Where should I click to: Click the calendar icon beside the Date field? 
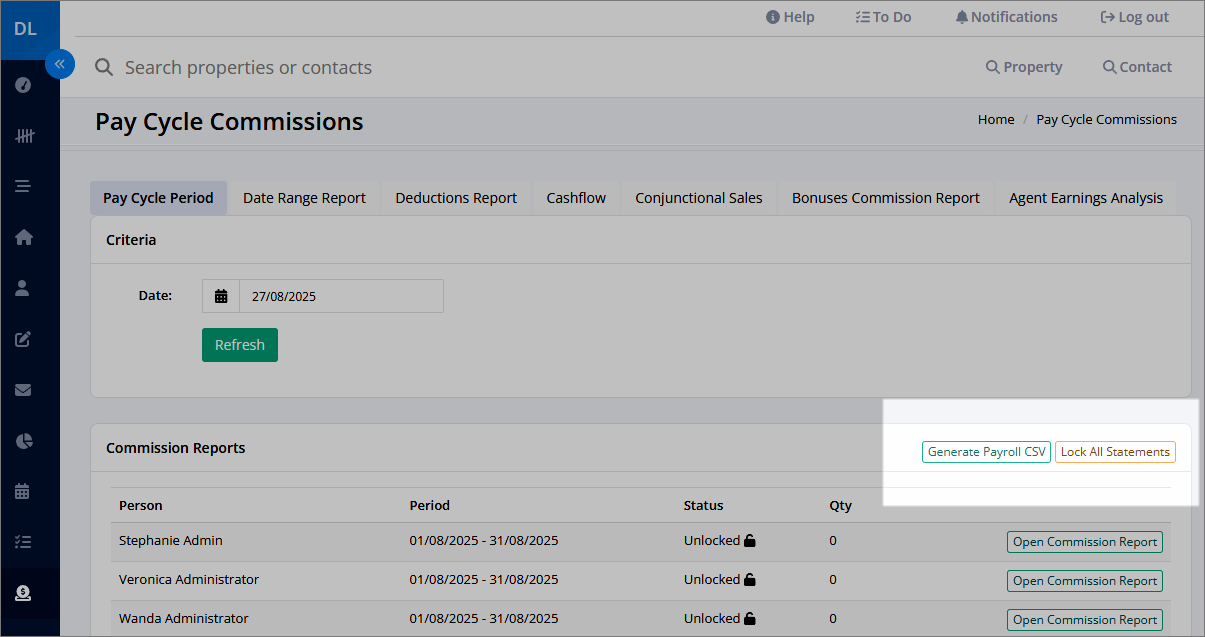pyautogui.click(x=221, y=296)
